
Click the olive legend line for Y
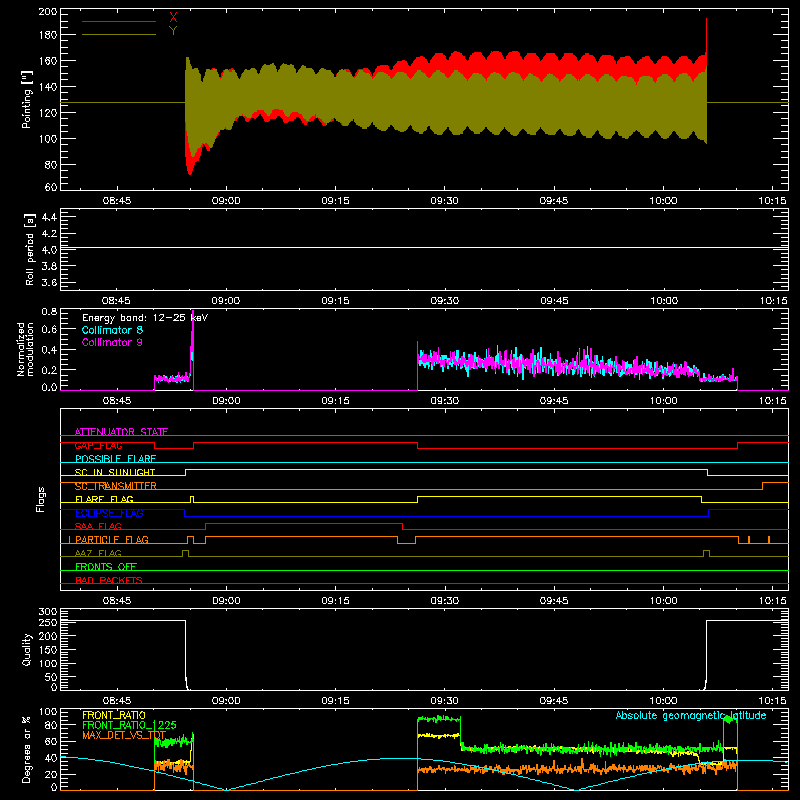(x=119, y=34)
